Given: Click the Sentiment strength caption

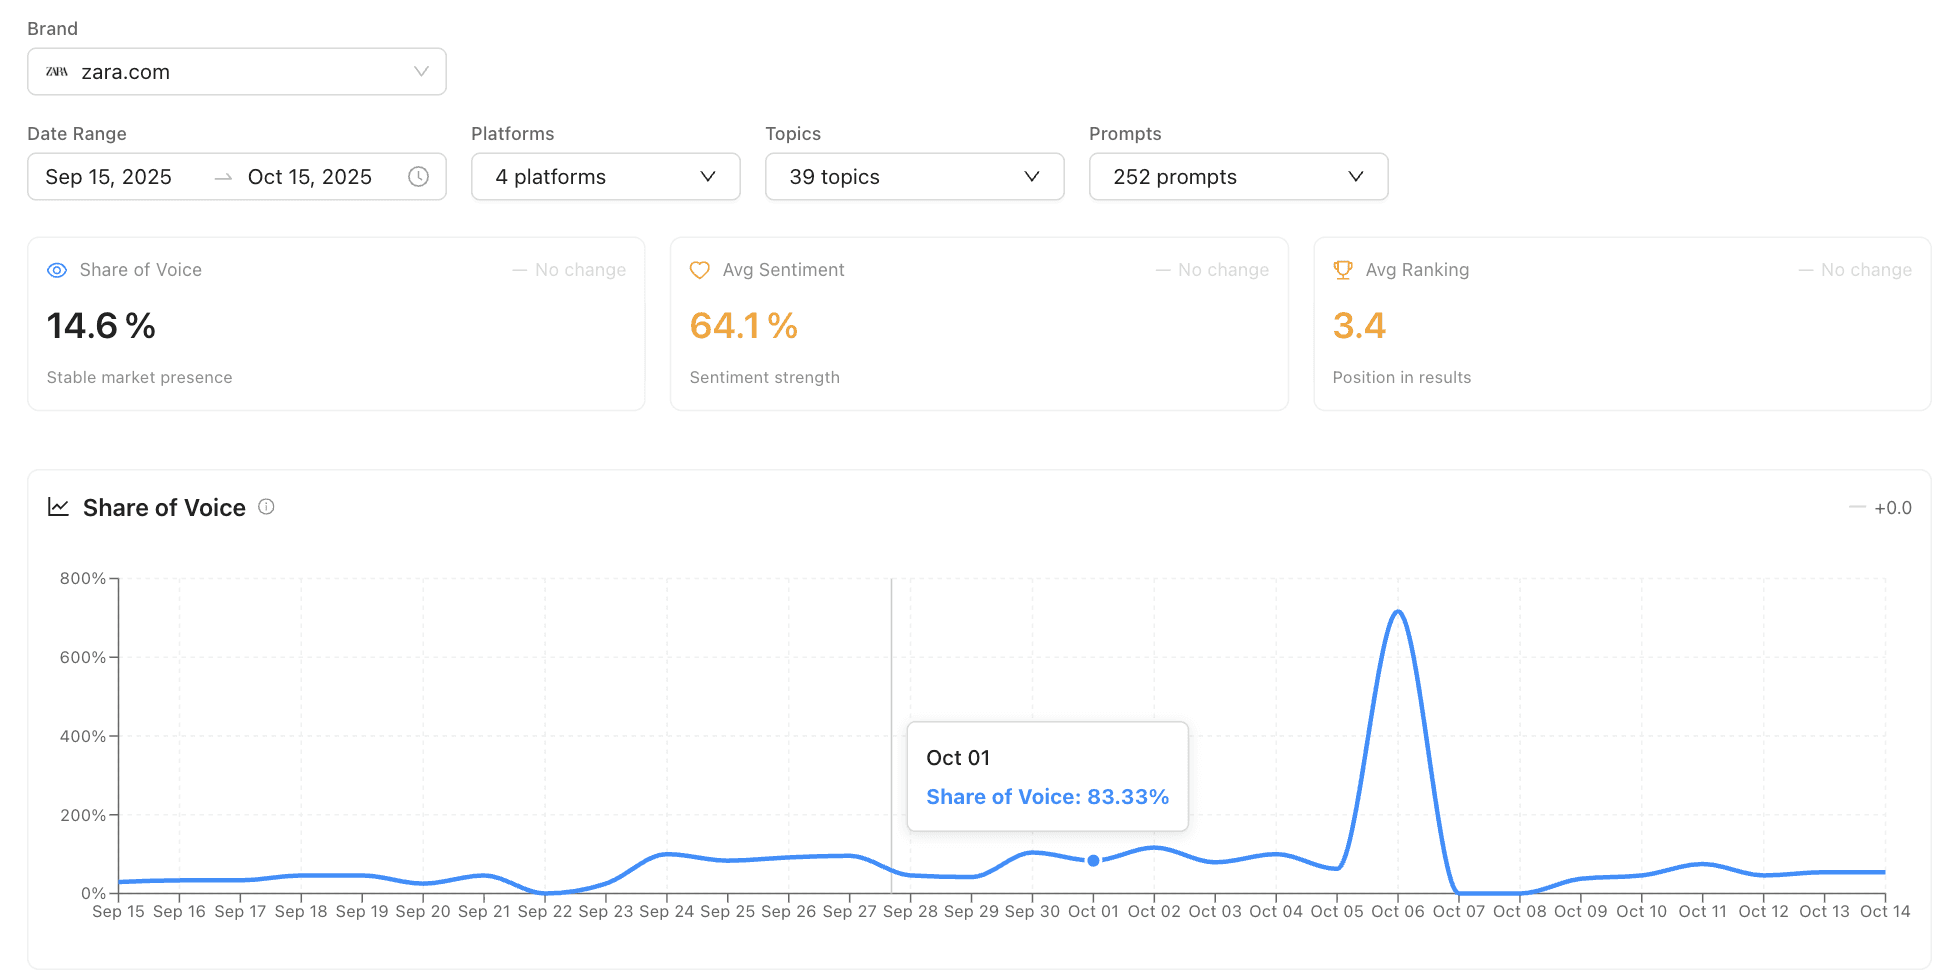Looking at the screenshot, I should pyautogui.click(x=764, y=377).
